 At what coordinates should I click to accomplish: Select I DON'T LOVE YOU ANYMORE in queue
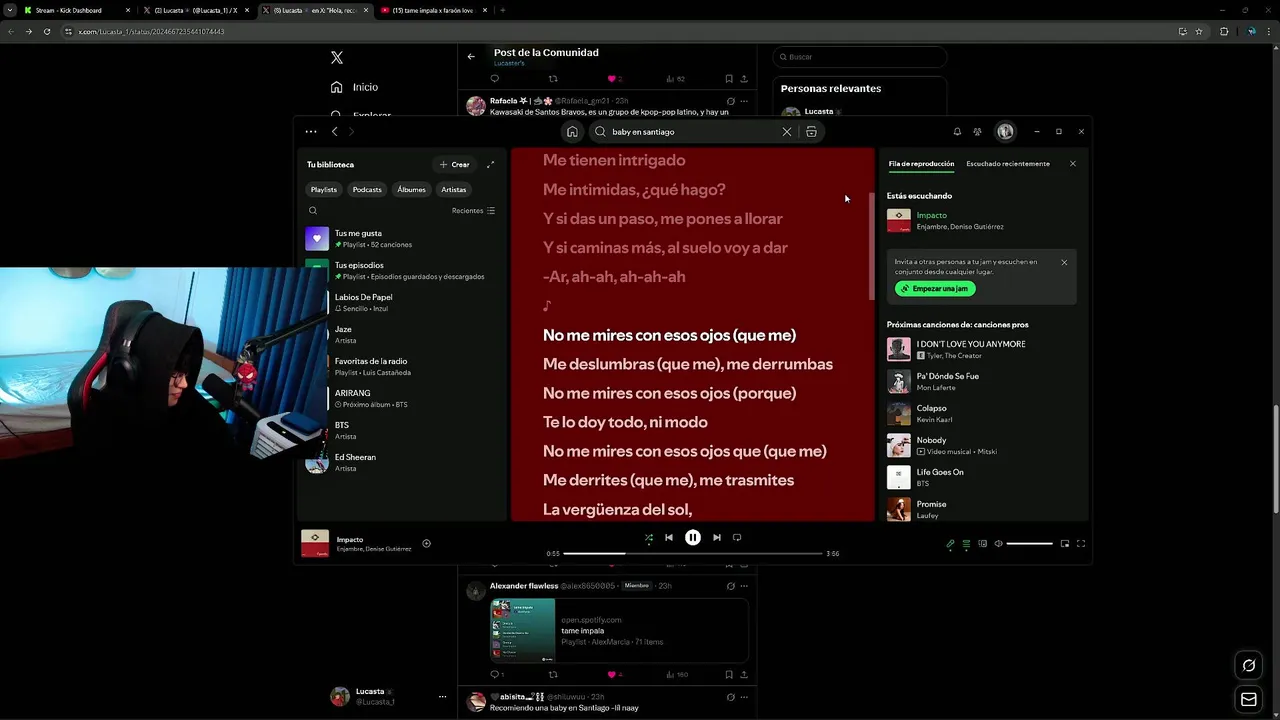click(982, 349)
